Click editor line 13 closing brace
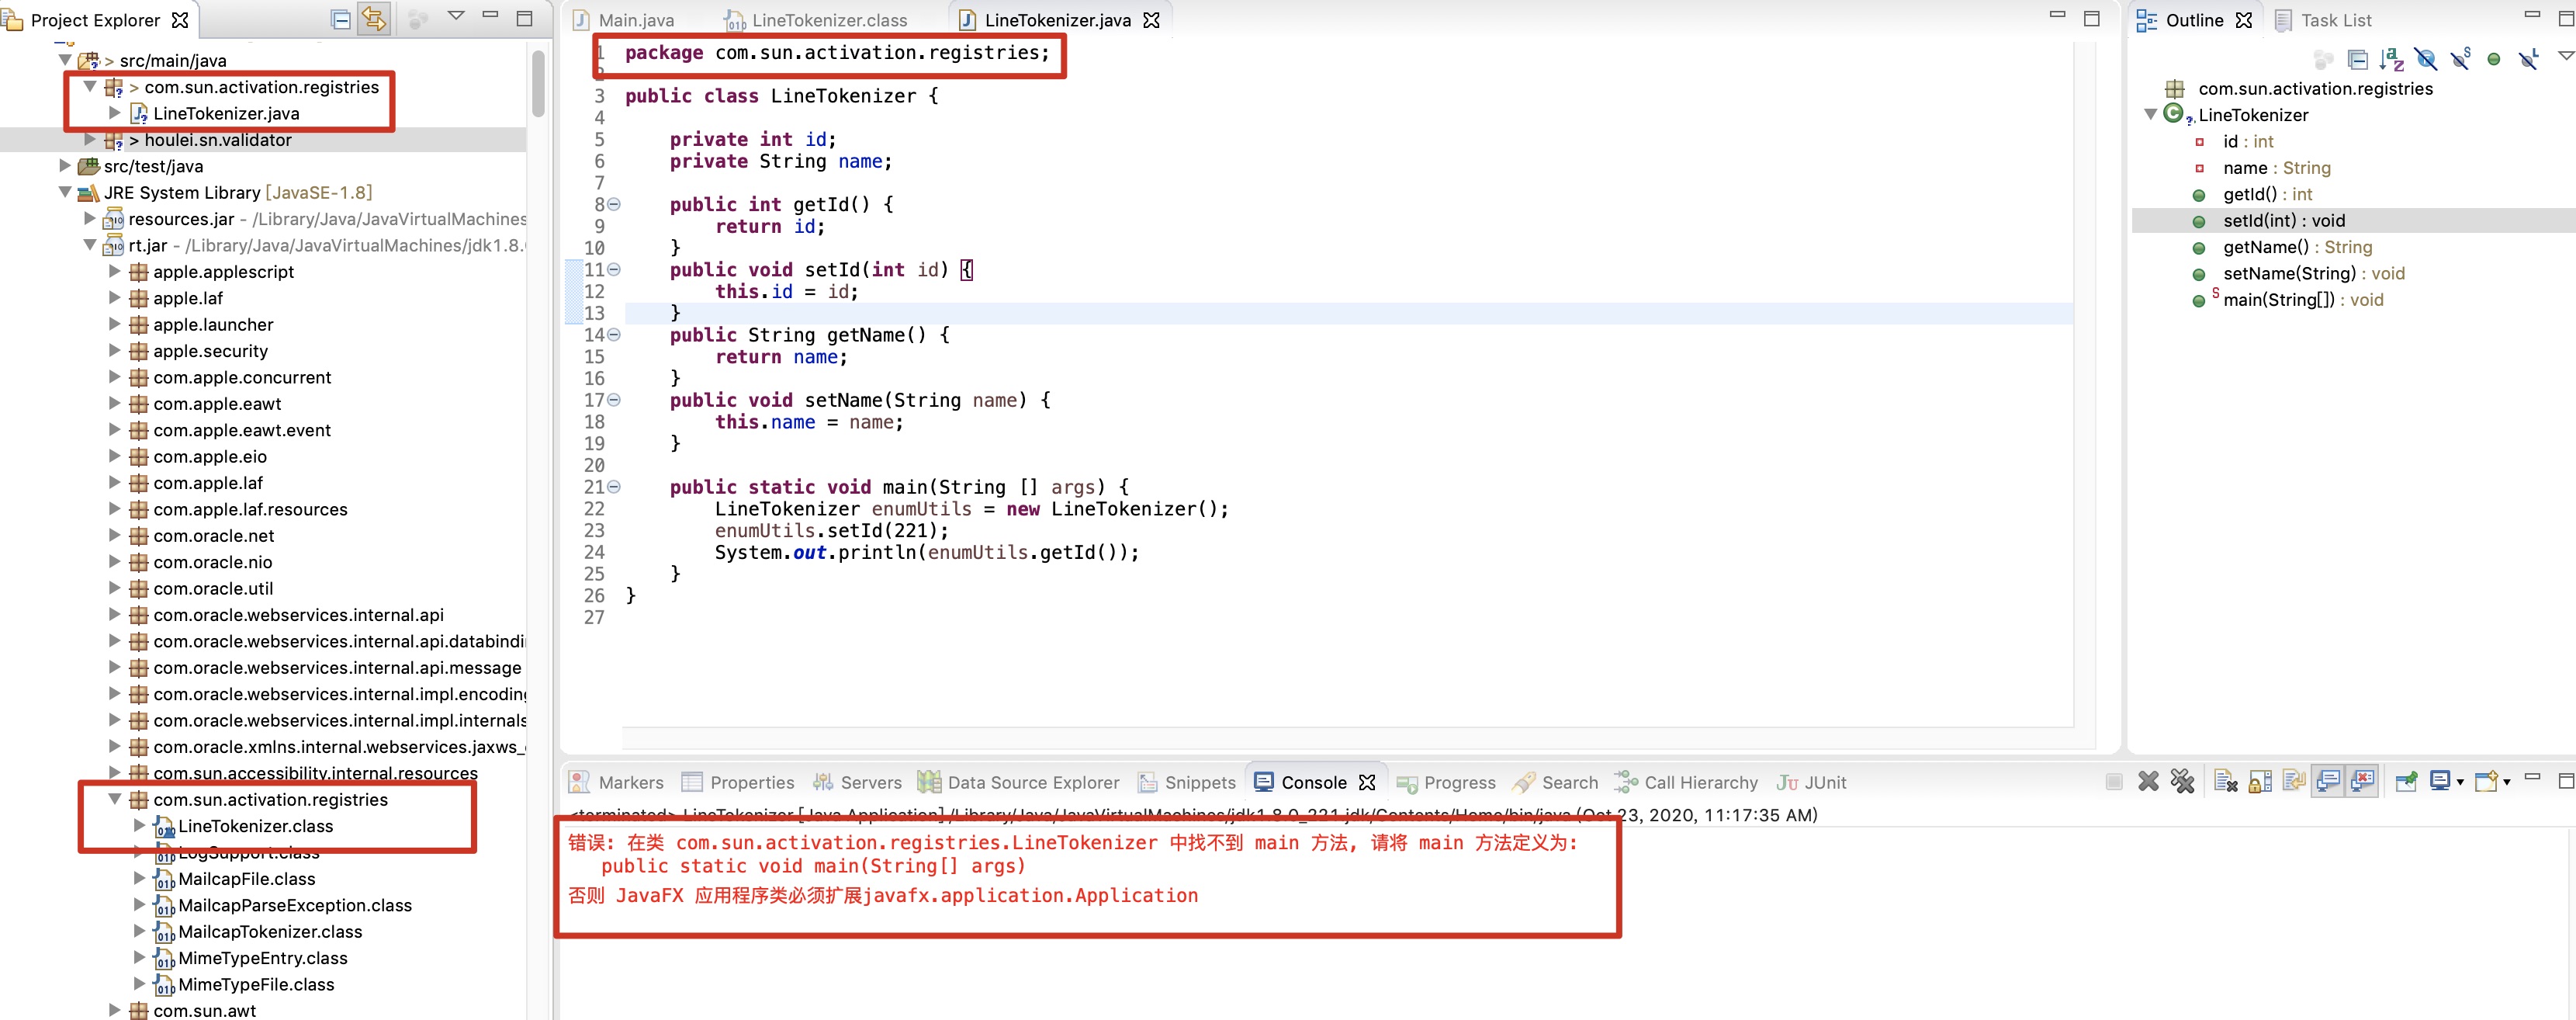This screenshot has width=2576, height=1020. pos(675,313)
